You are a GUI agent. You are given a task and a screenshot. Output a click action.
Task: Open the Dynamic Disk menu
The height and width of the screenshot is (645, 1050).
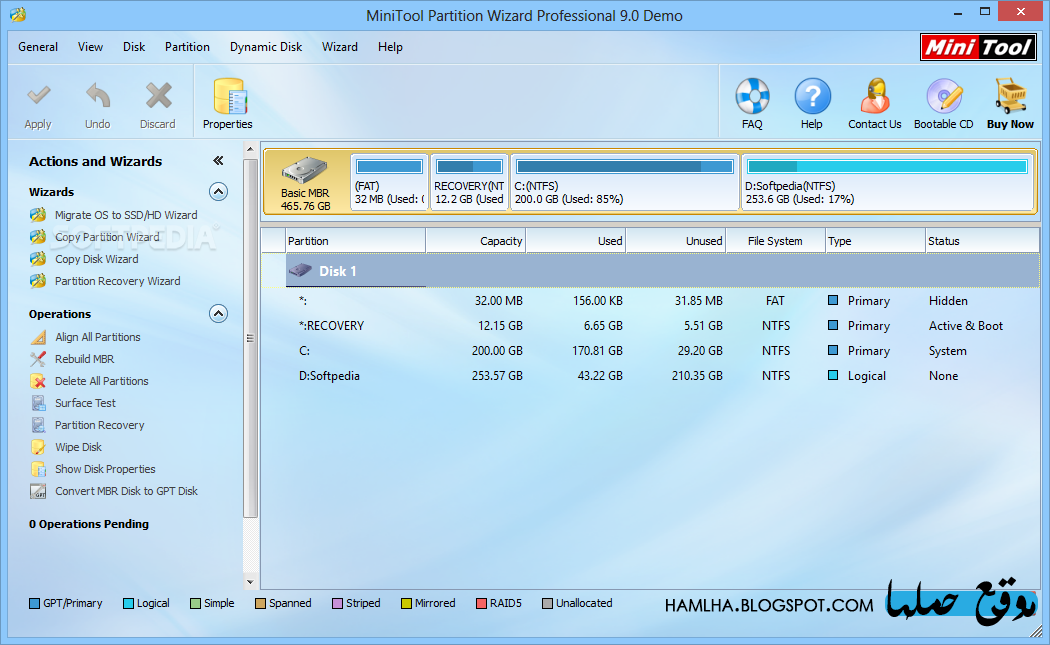[266, 47]
